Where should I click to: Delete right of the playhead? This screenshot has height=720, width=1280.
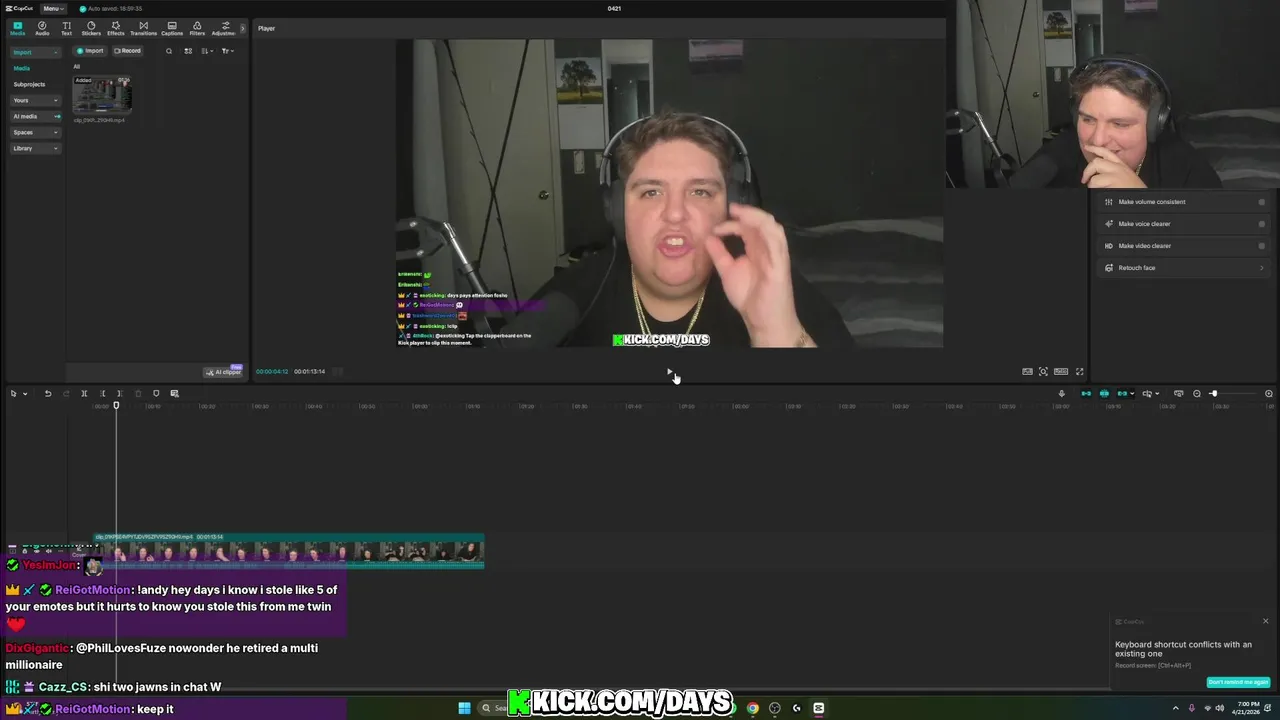[119, 394]
